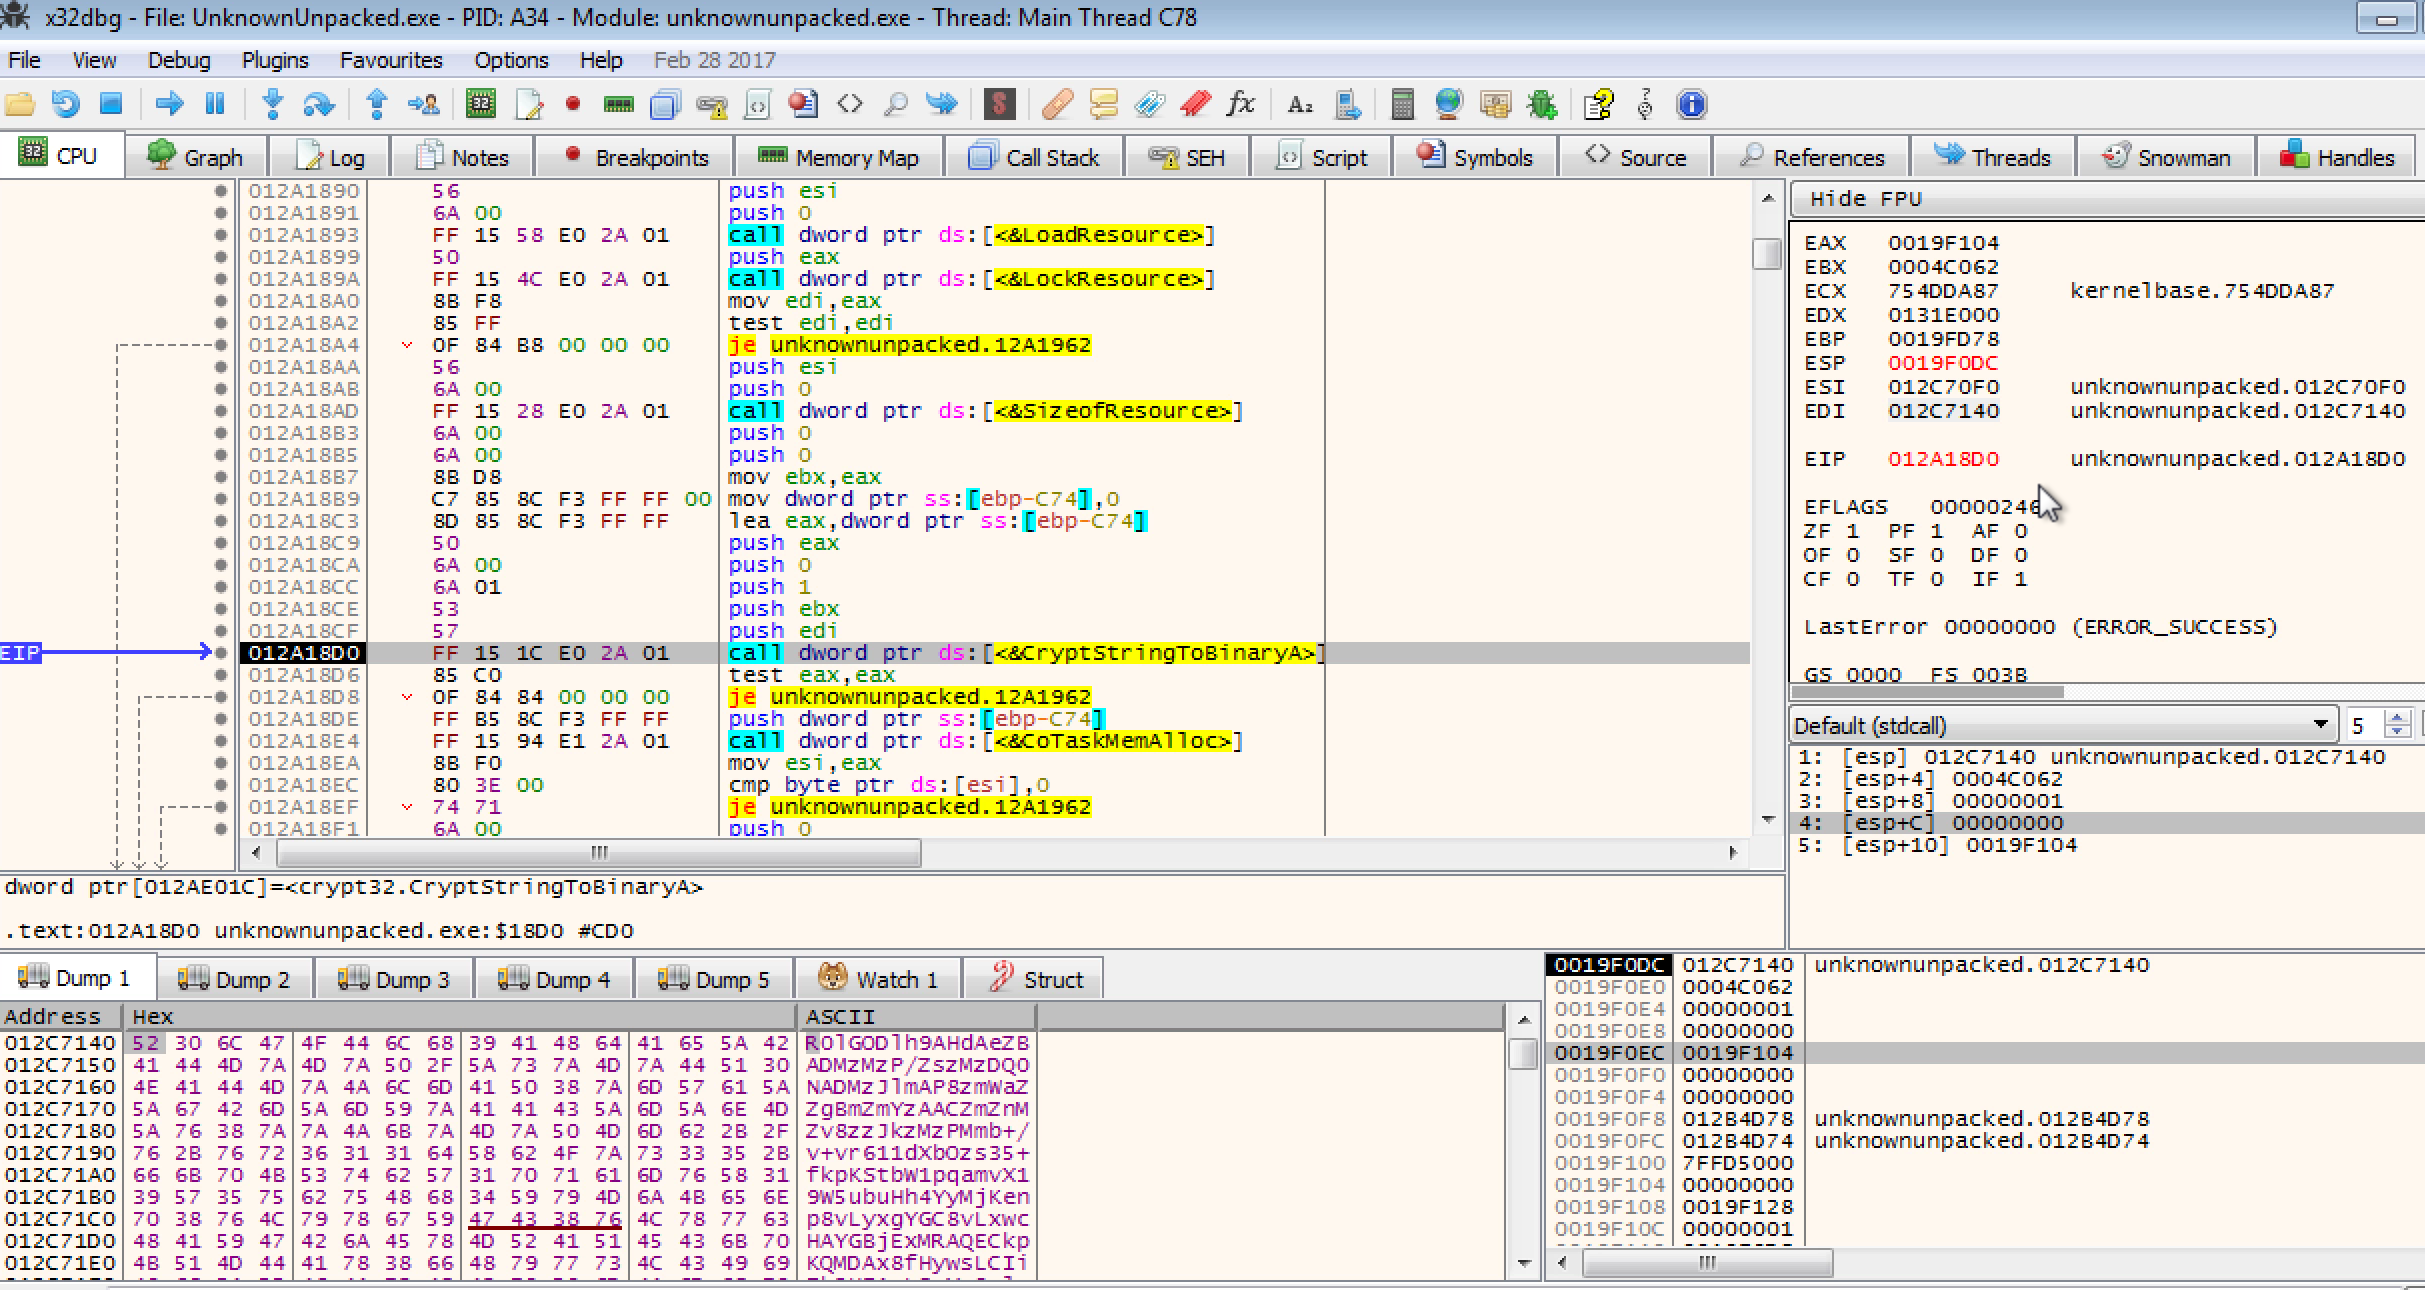Toggle breakpoint bullet at address 012A18E4
The height and width of the screenshot is (1290, 2425).
pyautogui.click(x=221, y=741)
